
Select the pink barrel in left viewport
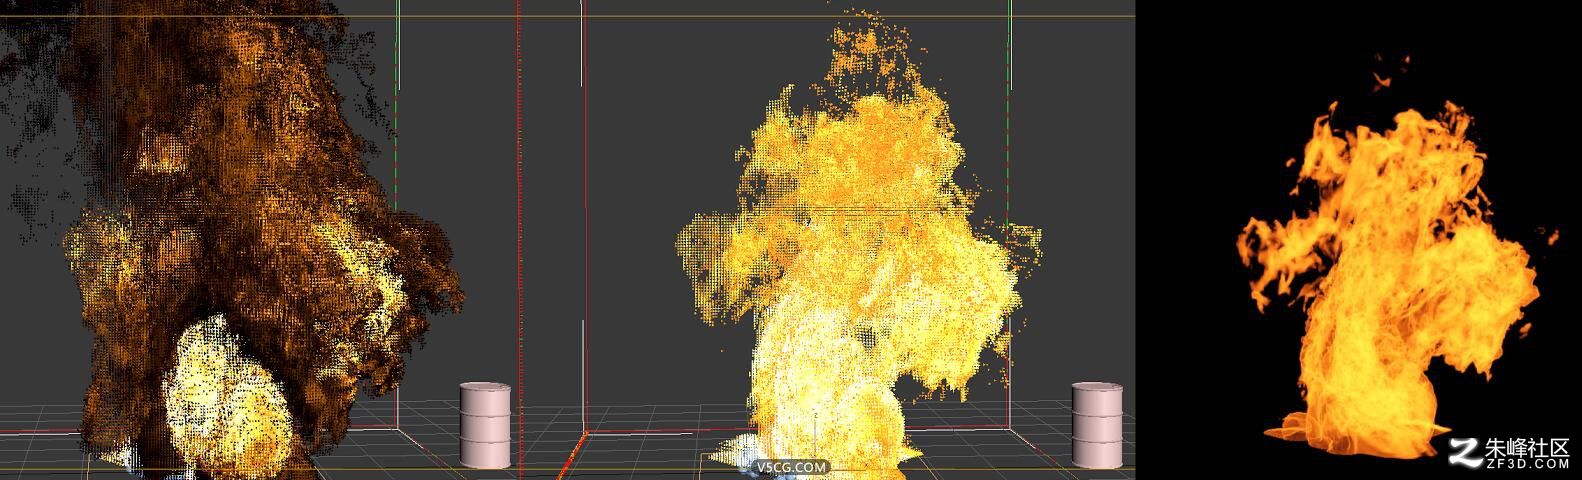pyautogui.click(x=486, y=424)
